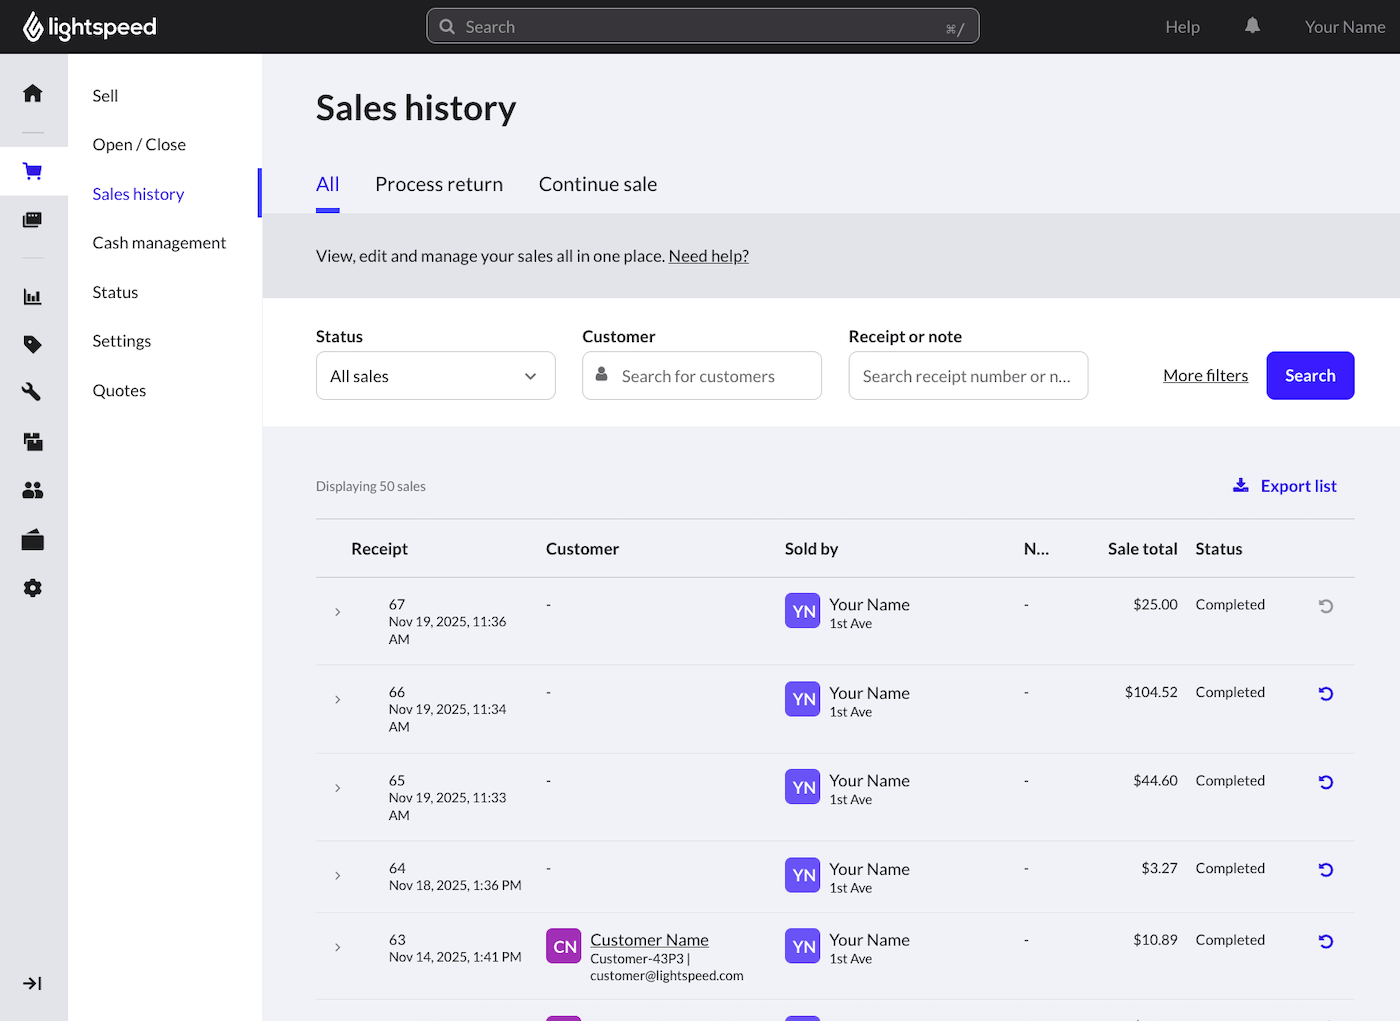This screenshot has width=1400, height=1021.
Task: Expand the row for receipt 65
Action: click(x=338, y=788)
